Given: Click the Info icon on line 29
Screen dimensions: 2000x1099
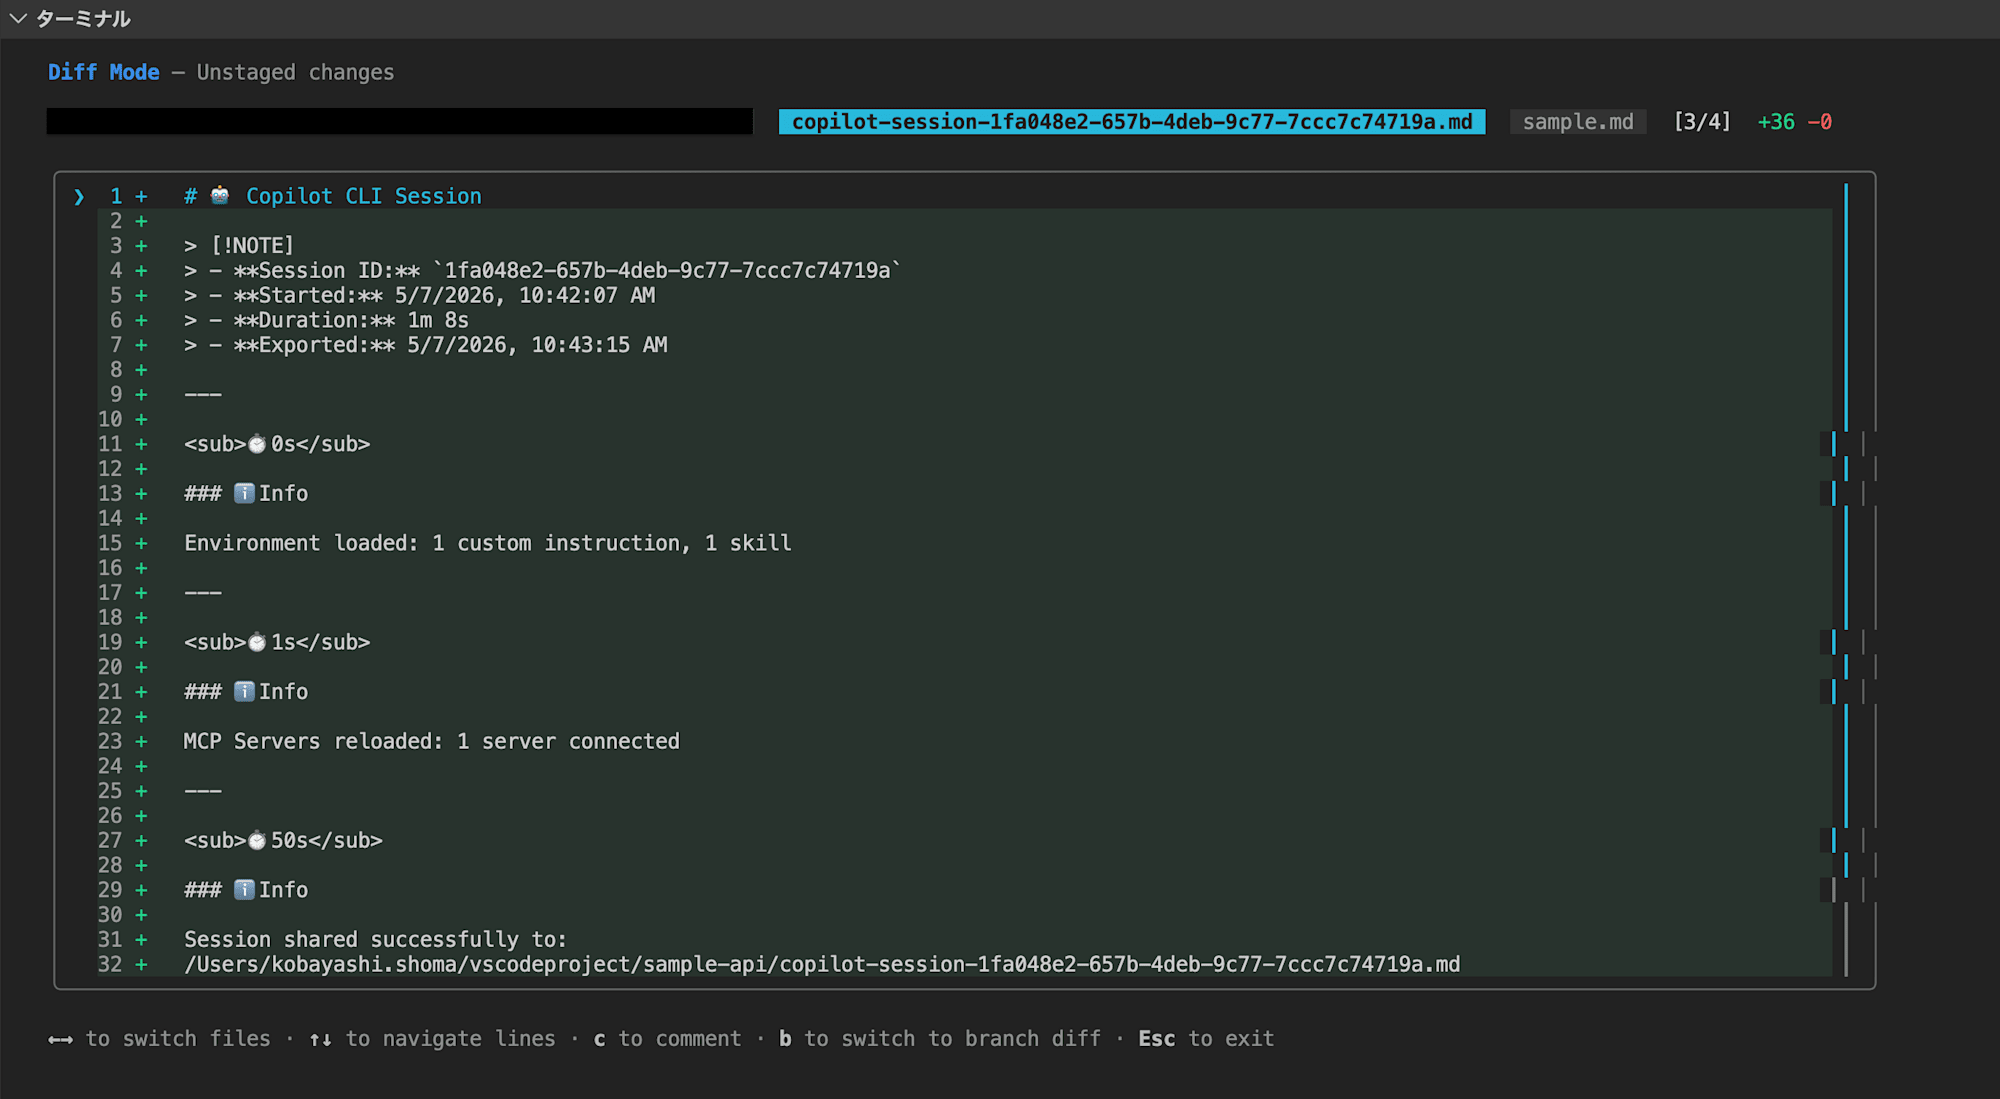Looking at the screenshot, I should pyautogui.click(x=244, y=889).
